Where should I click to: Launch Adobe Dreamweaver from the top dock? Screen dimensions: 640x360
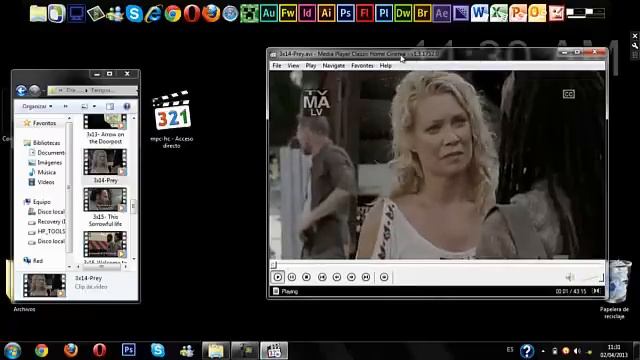click(403, 13)
